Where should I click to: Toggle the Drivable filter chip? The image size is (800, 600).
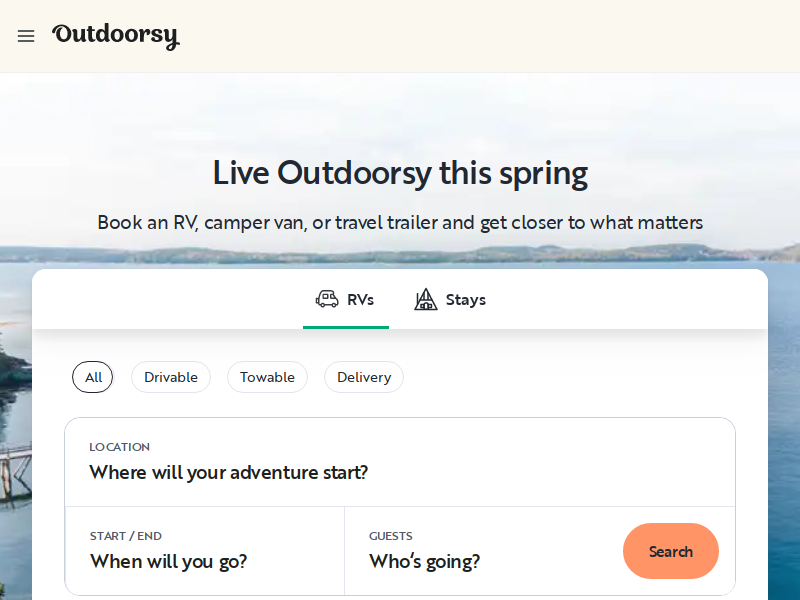click(171, 377)
